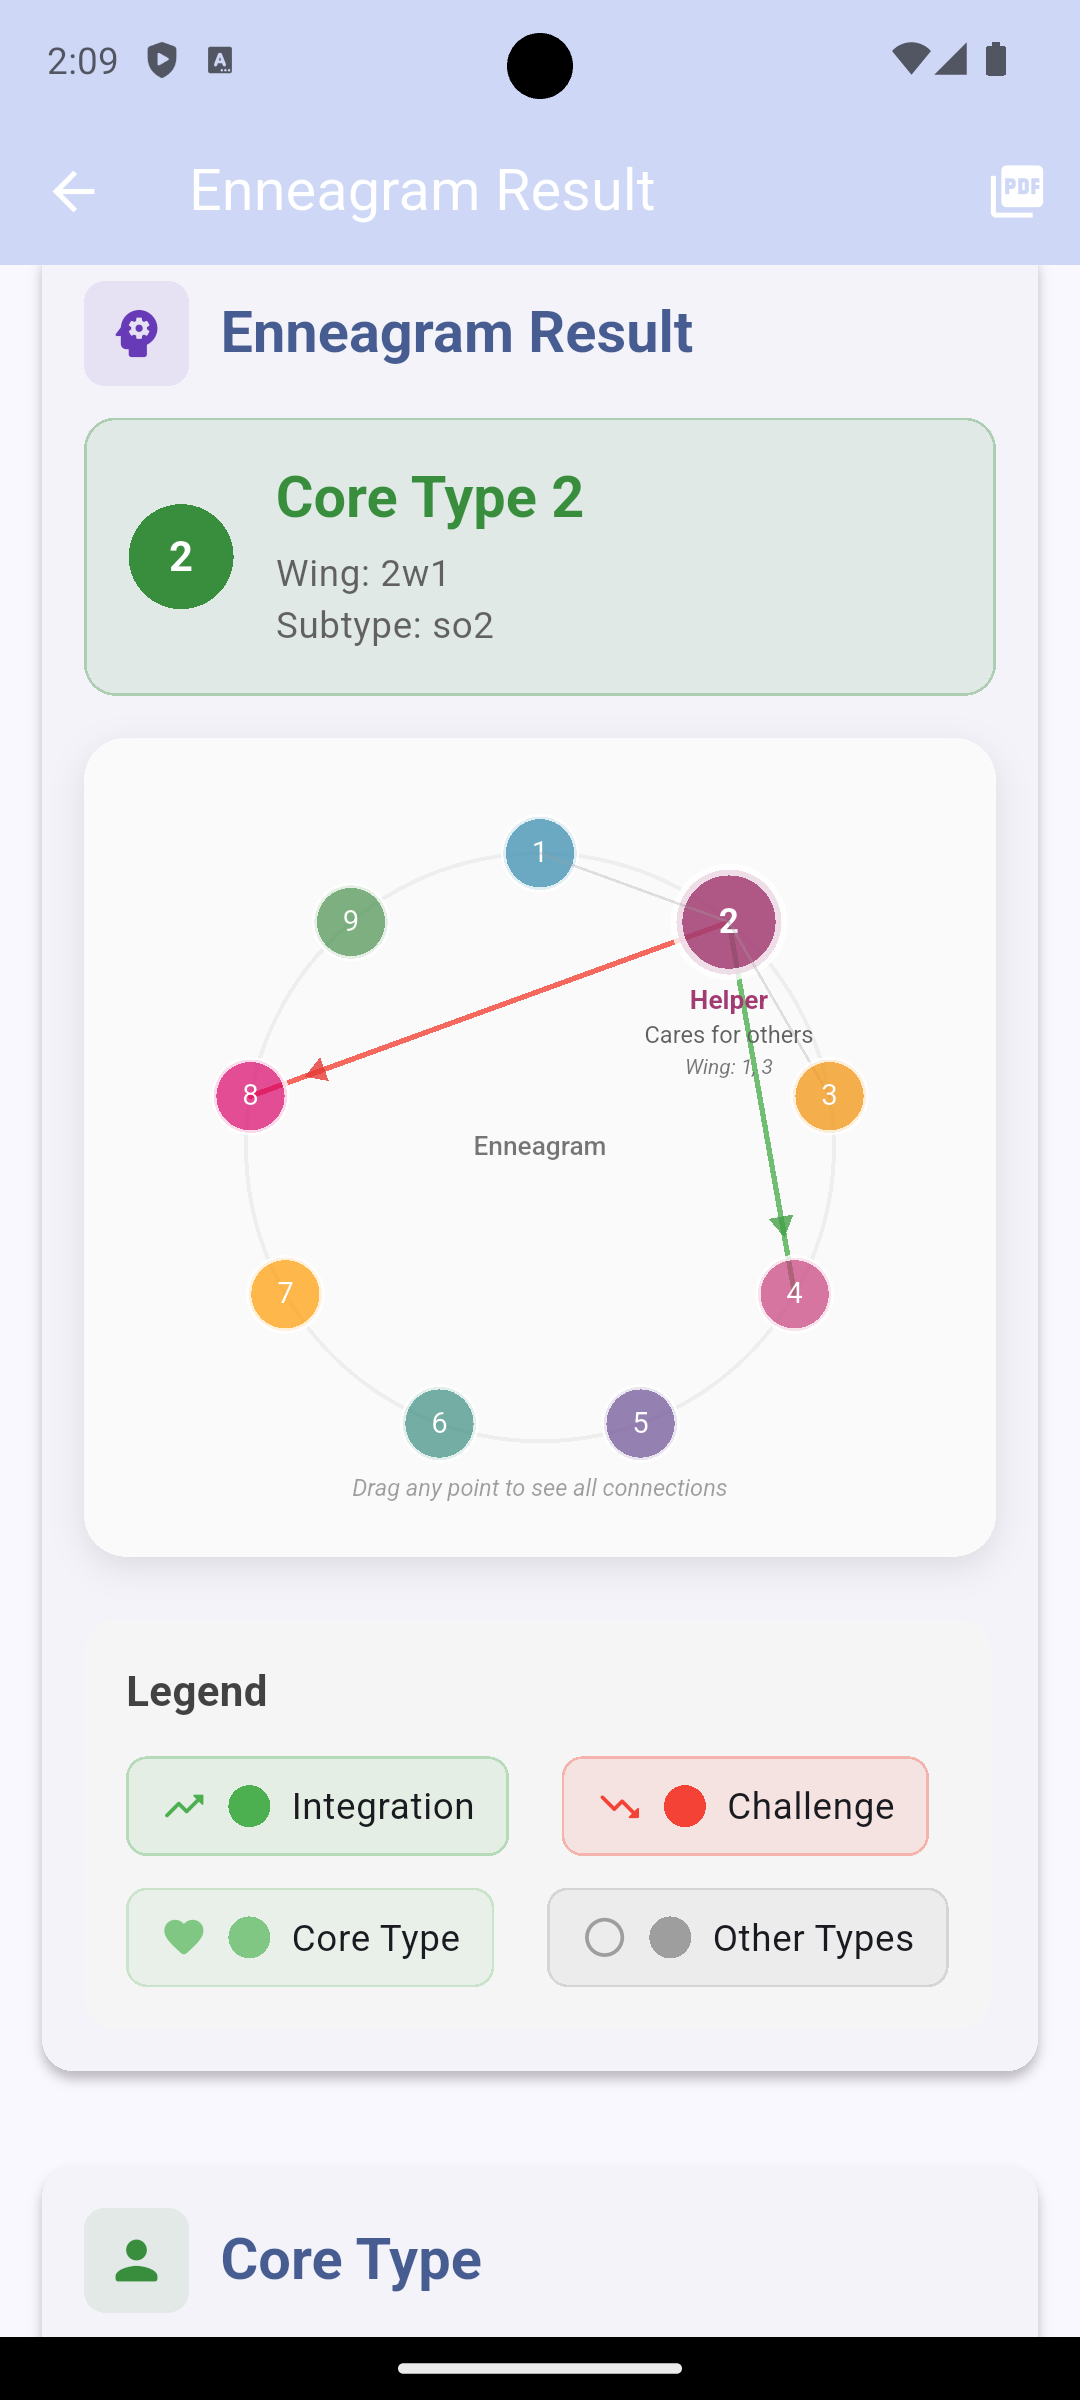1080x2400 pixels.
Task: Select node 4 on the Enneagram circle
Action: click(793, 1294)
